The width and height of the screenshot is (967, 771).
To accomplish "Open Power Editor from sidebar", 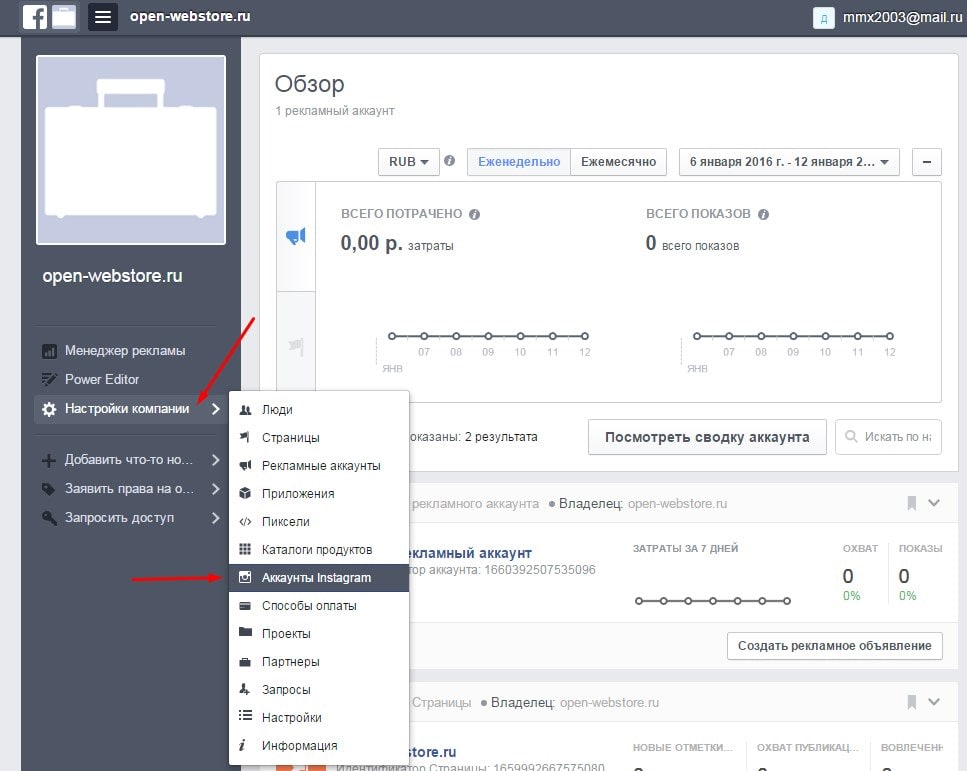I will pyautogui.click(x=102, y=379).
